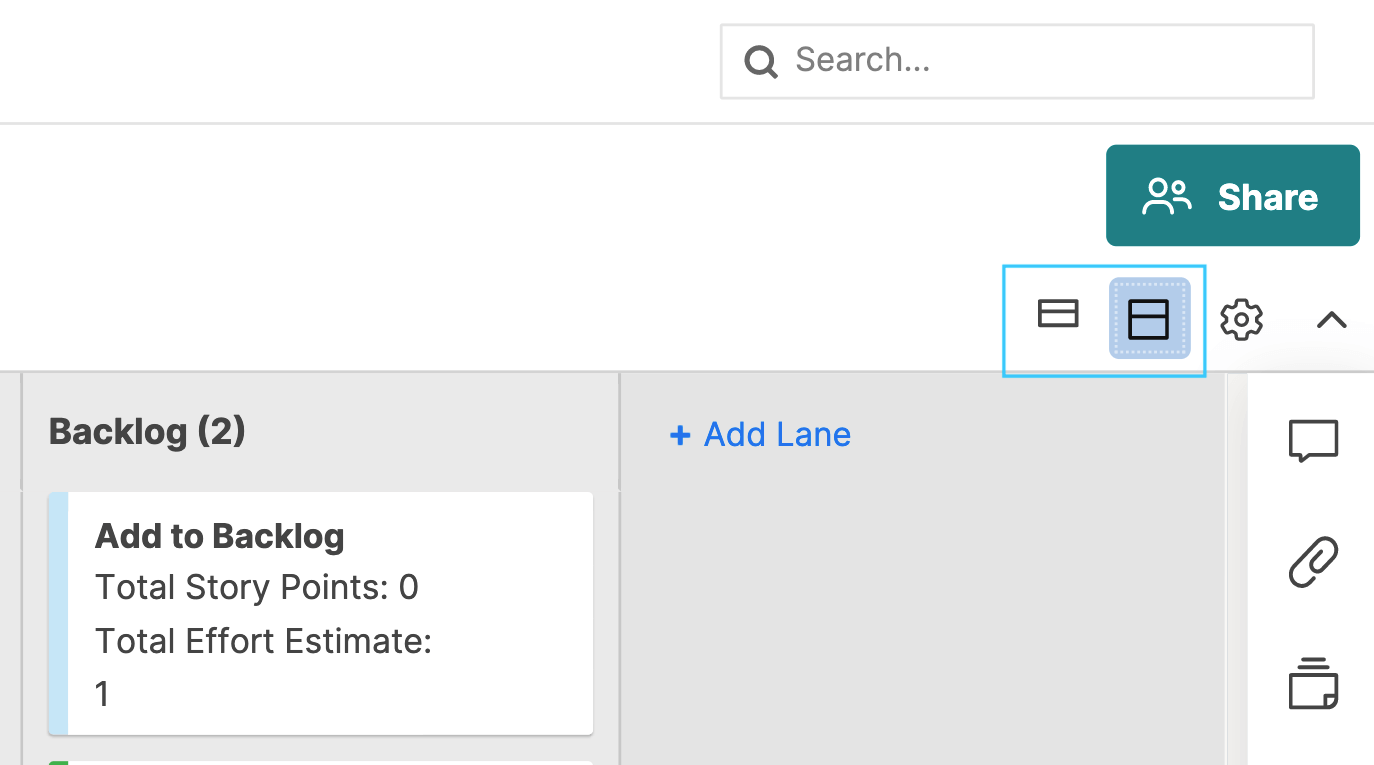Switch to the compact lane view
1374x765 pixels.
point(1058,314)
